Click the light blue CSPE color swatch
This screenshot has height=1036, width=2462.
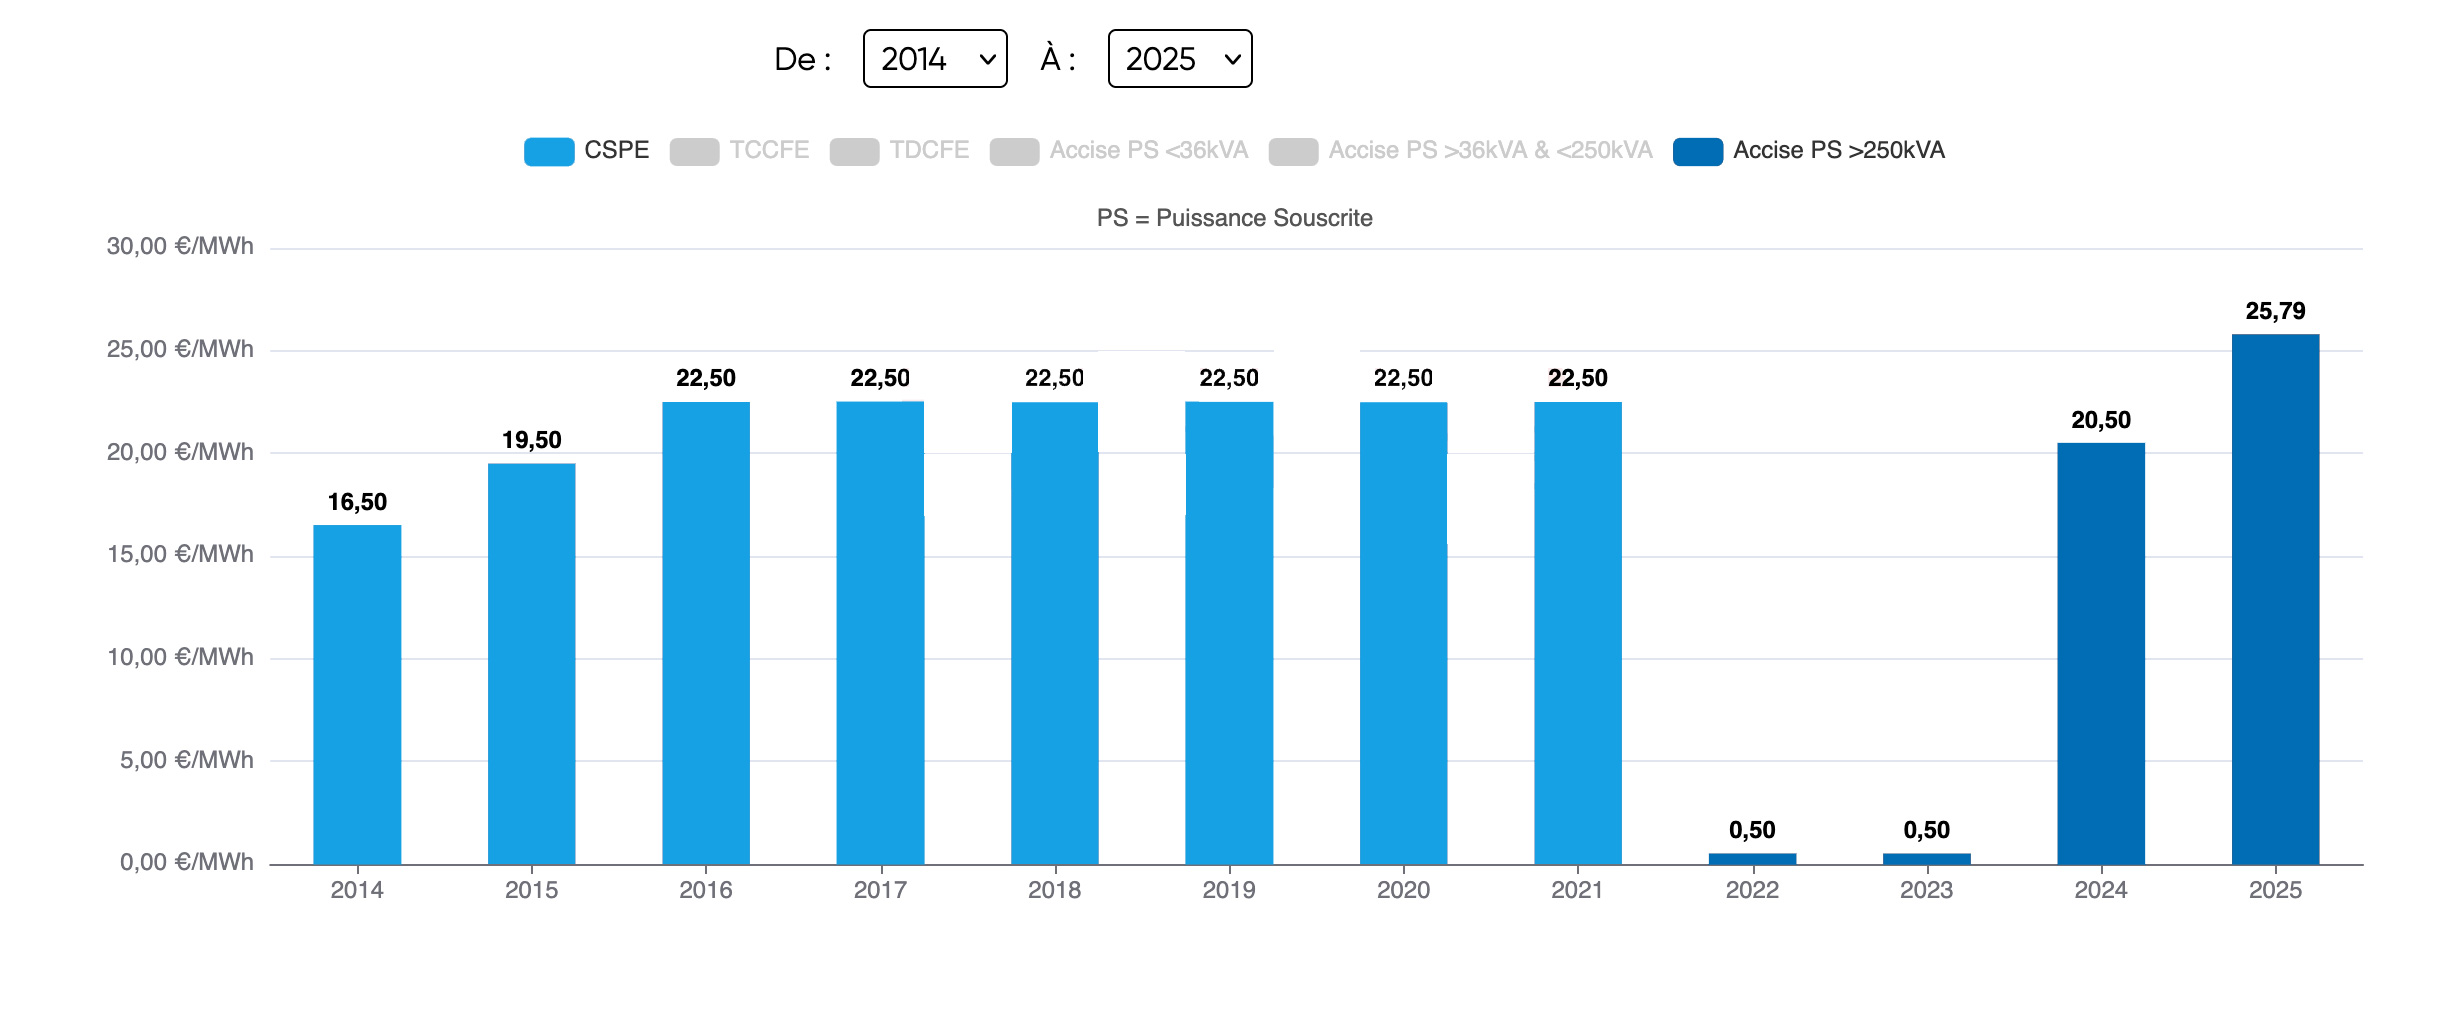pyautogui.click(x=549, y=151)
